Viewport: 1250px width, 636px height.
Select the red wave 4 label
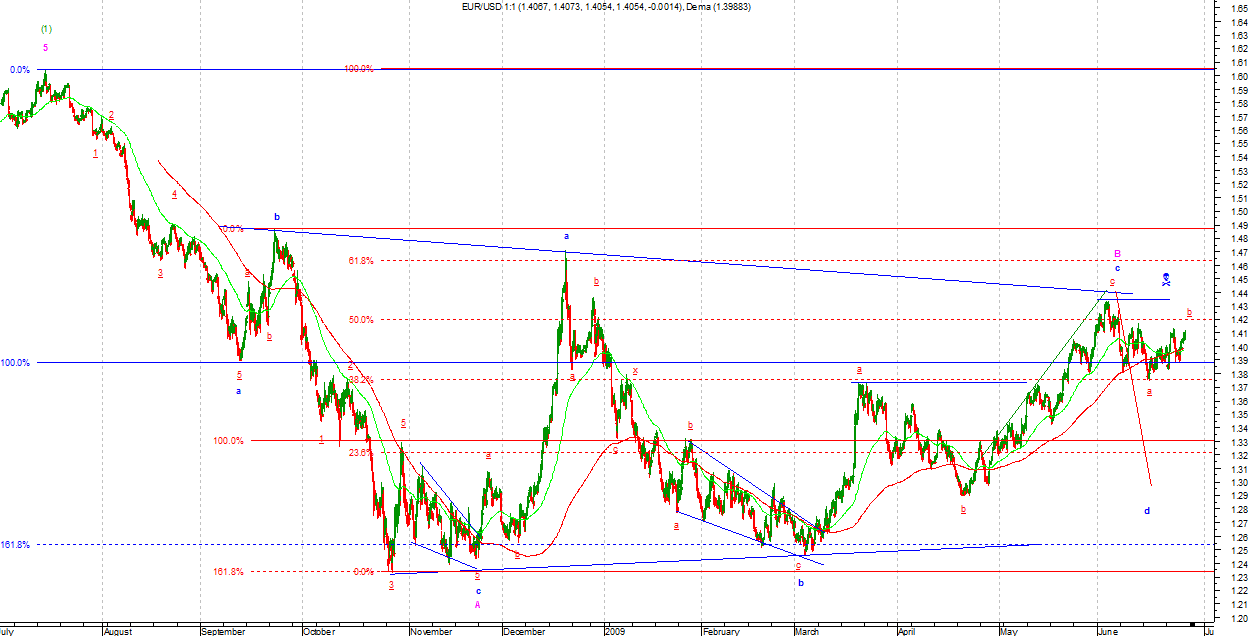pos(174,194)
